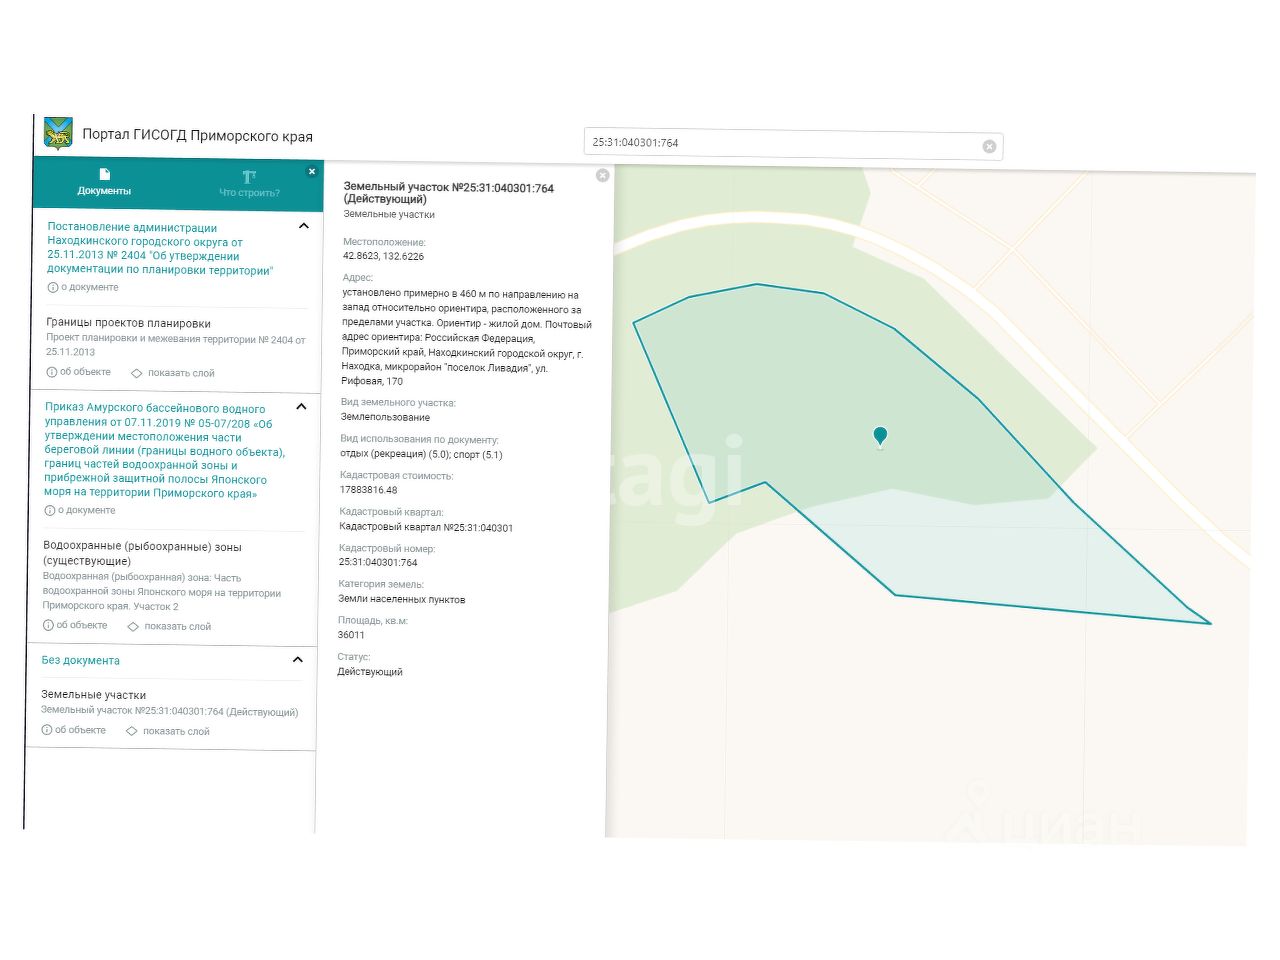The width and height of the screenshot is (1280, 960).
Task: Click the Земельный участок №25:31:040301:764 heading
Action: [x=448, y=193]
